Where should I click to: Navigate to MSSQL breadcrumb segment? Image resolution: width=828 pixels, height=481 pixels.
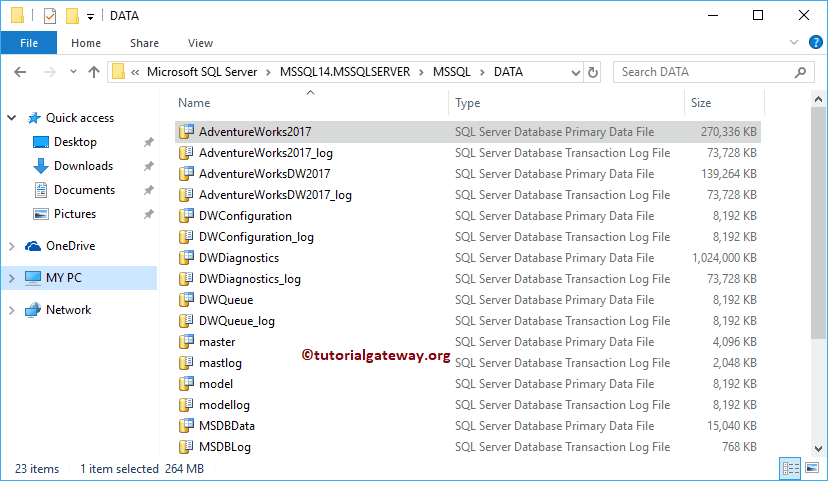451,72
